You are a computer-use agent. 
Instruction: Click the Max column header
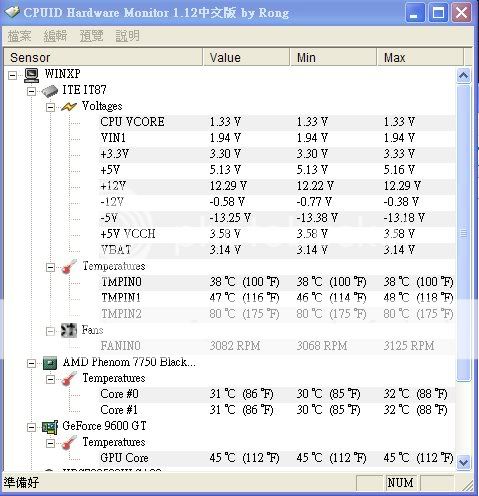(x=420, y=57)
